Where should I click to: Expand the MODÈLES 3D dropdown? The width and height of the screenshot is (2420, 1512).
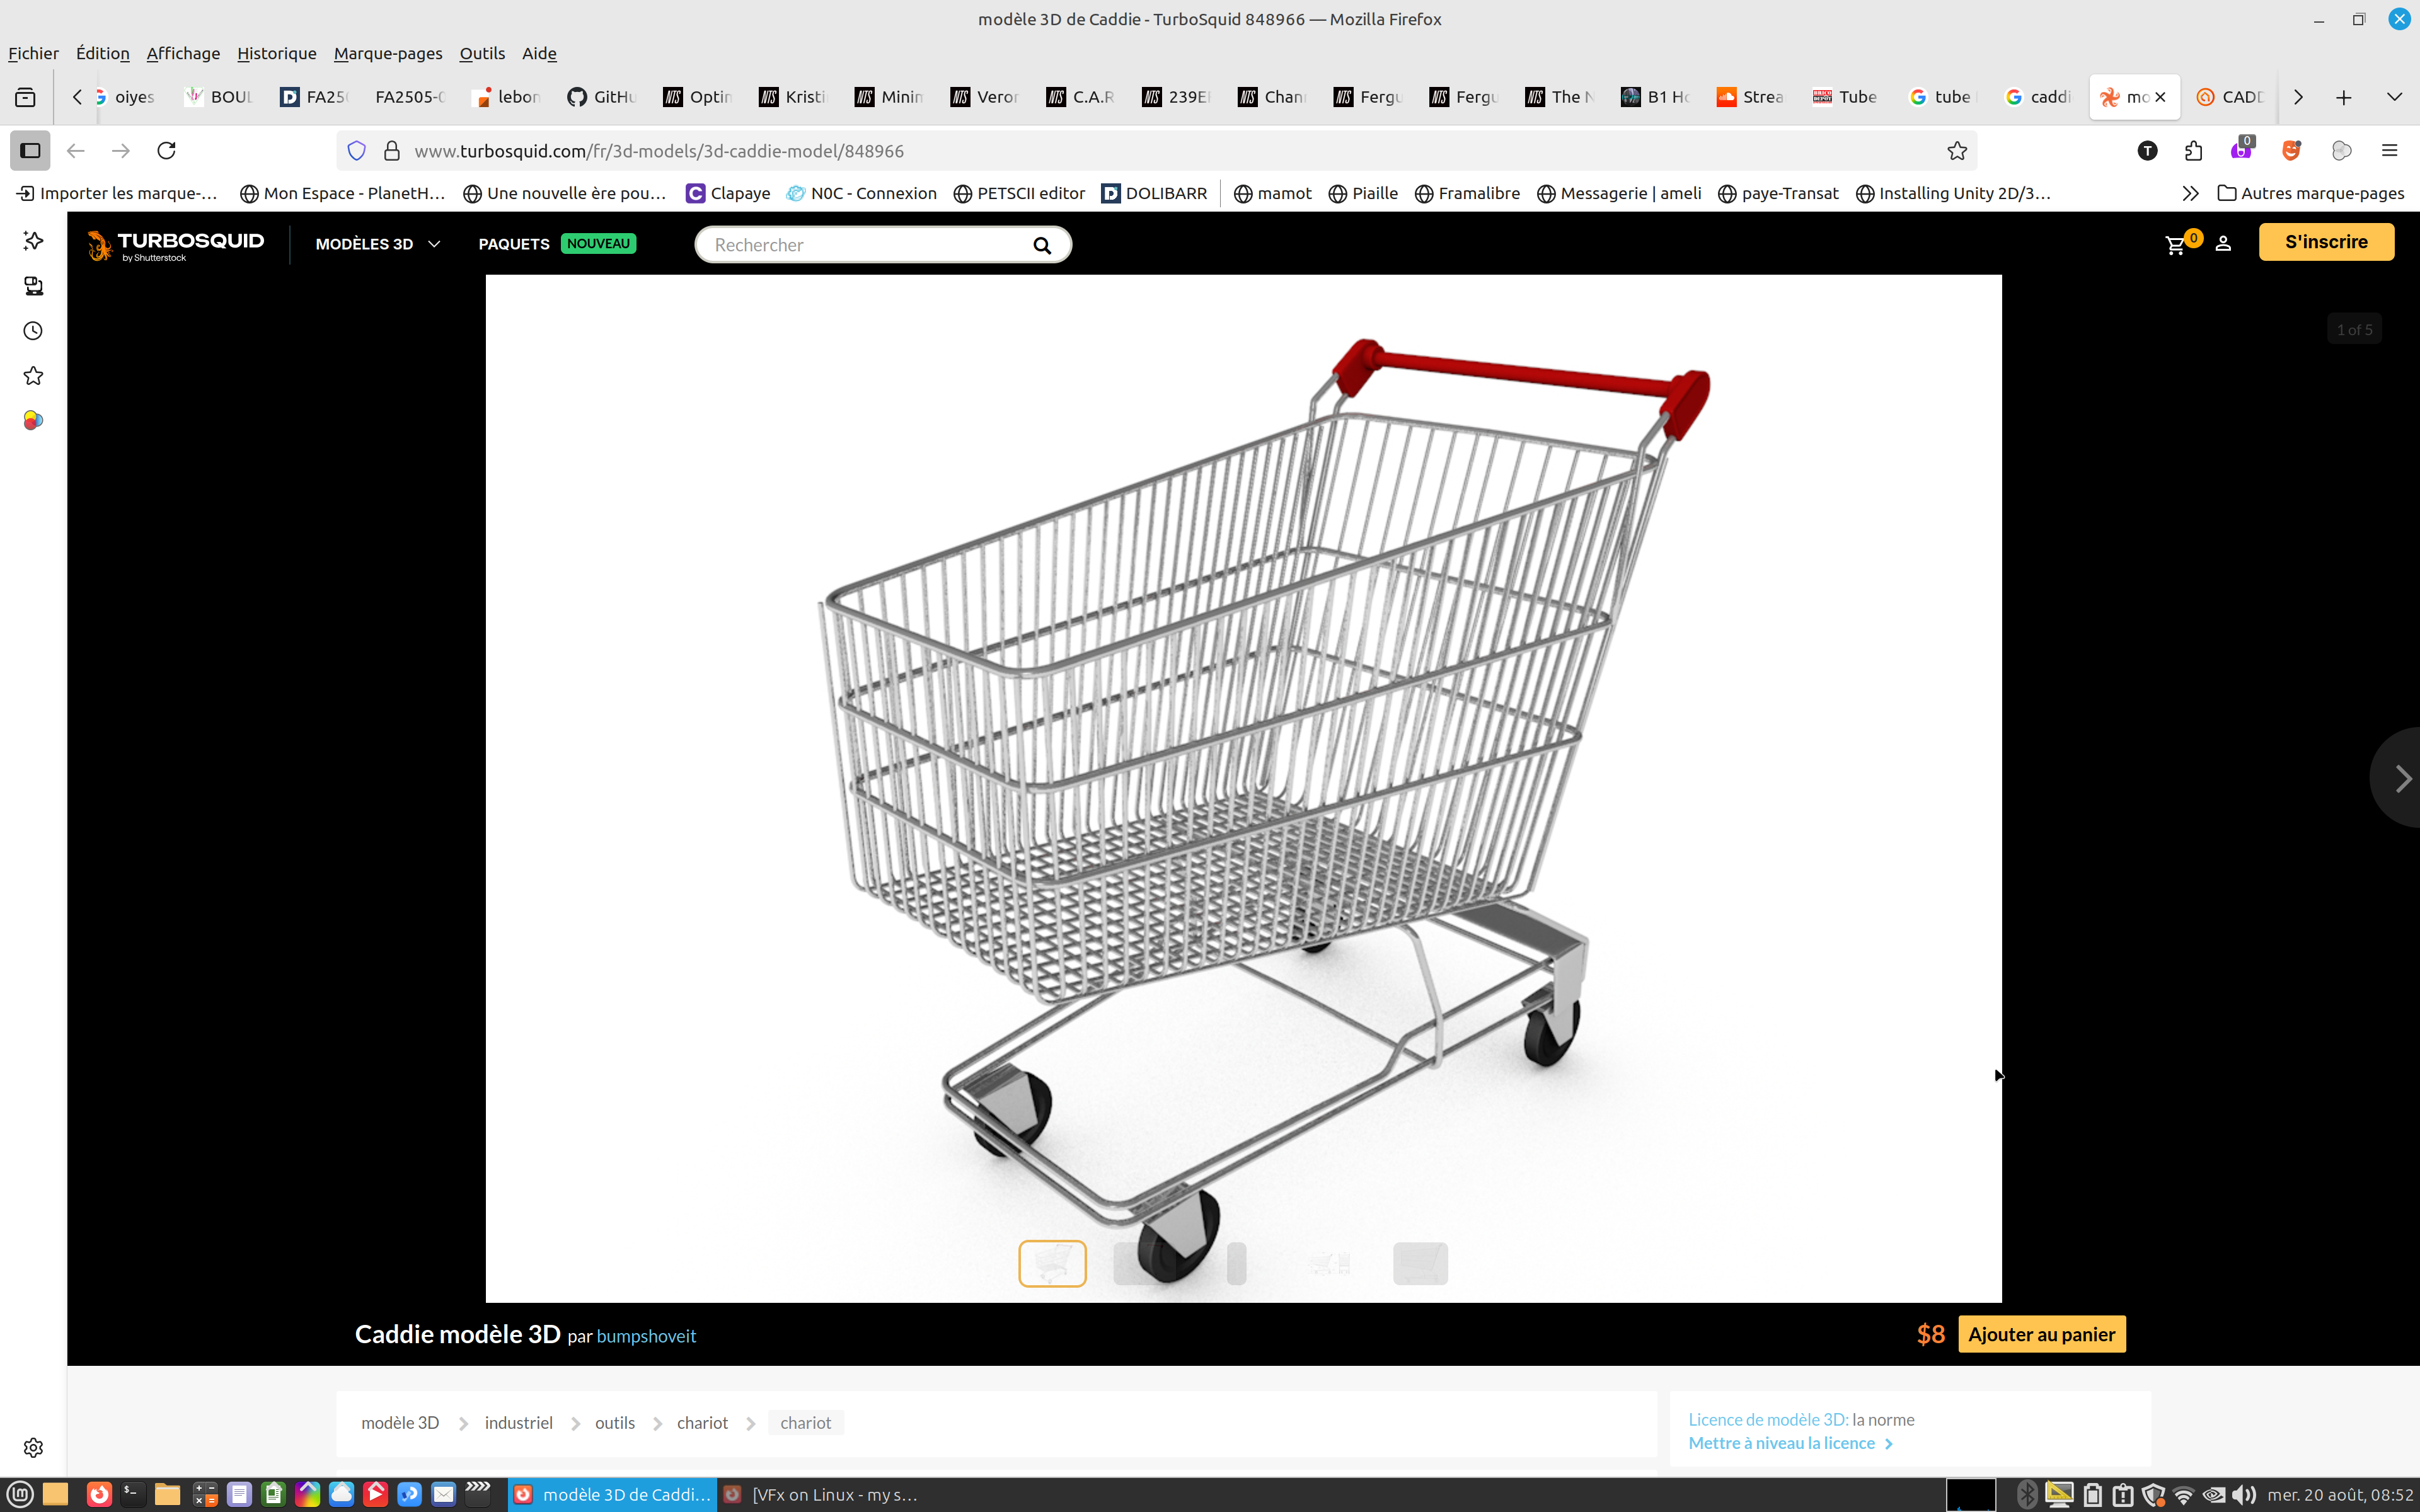coord(378,244)
